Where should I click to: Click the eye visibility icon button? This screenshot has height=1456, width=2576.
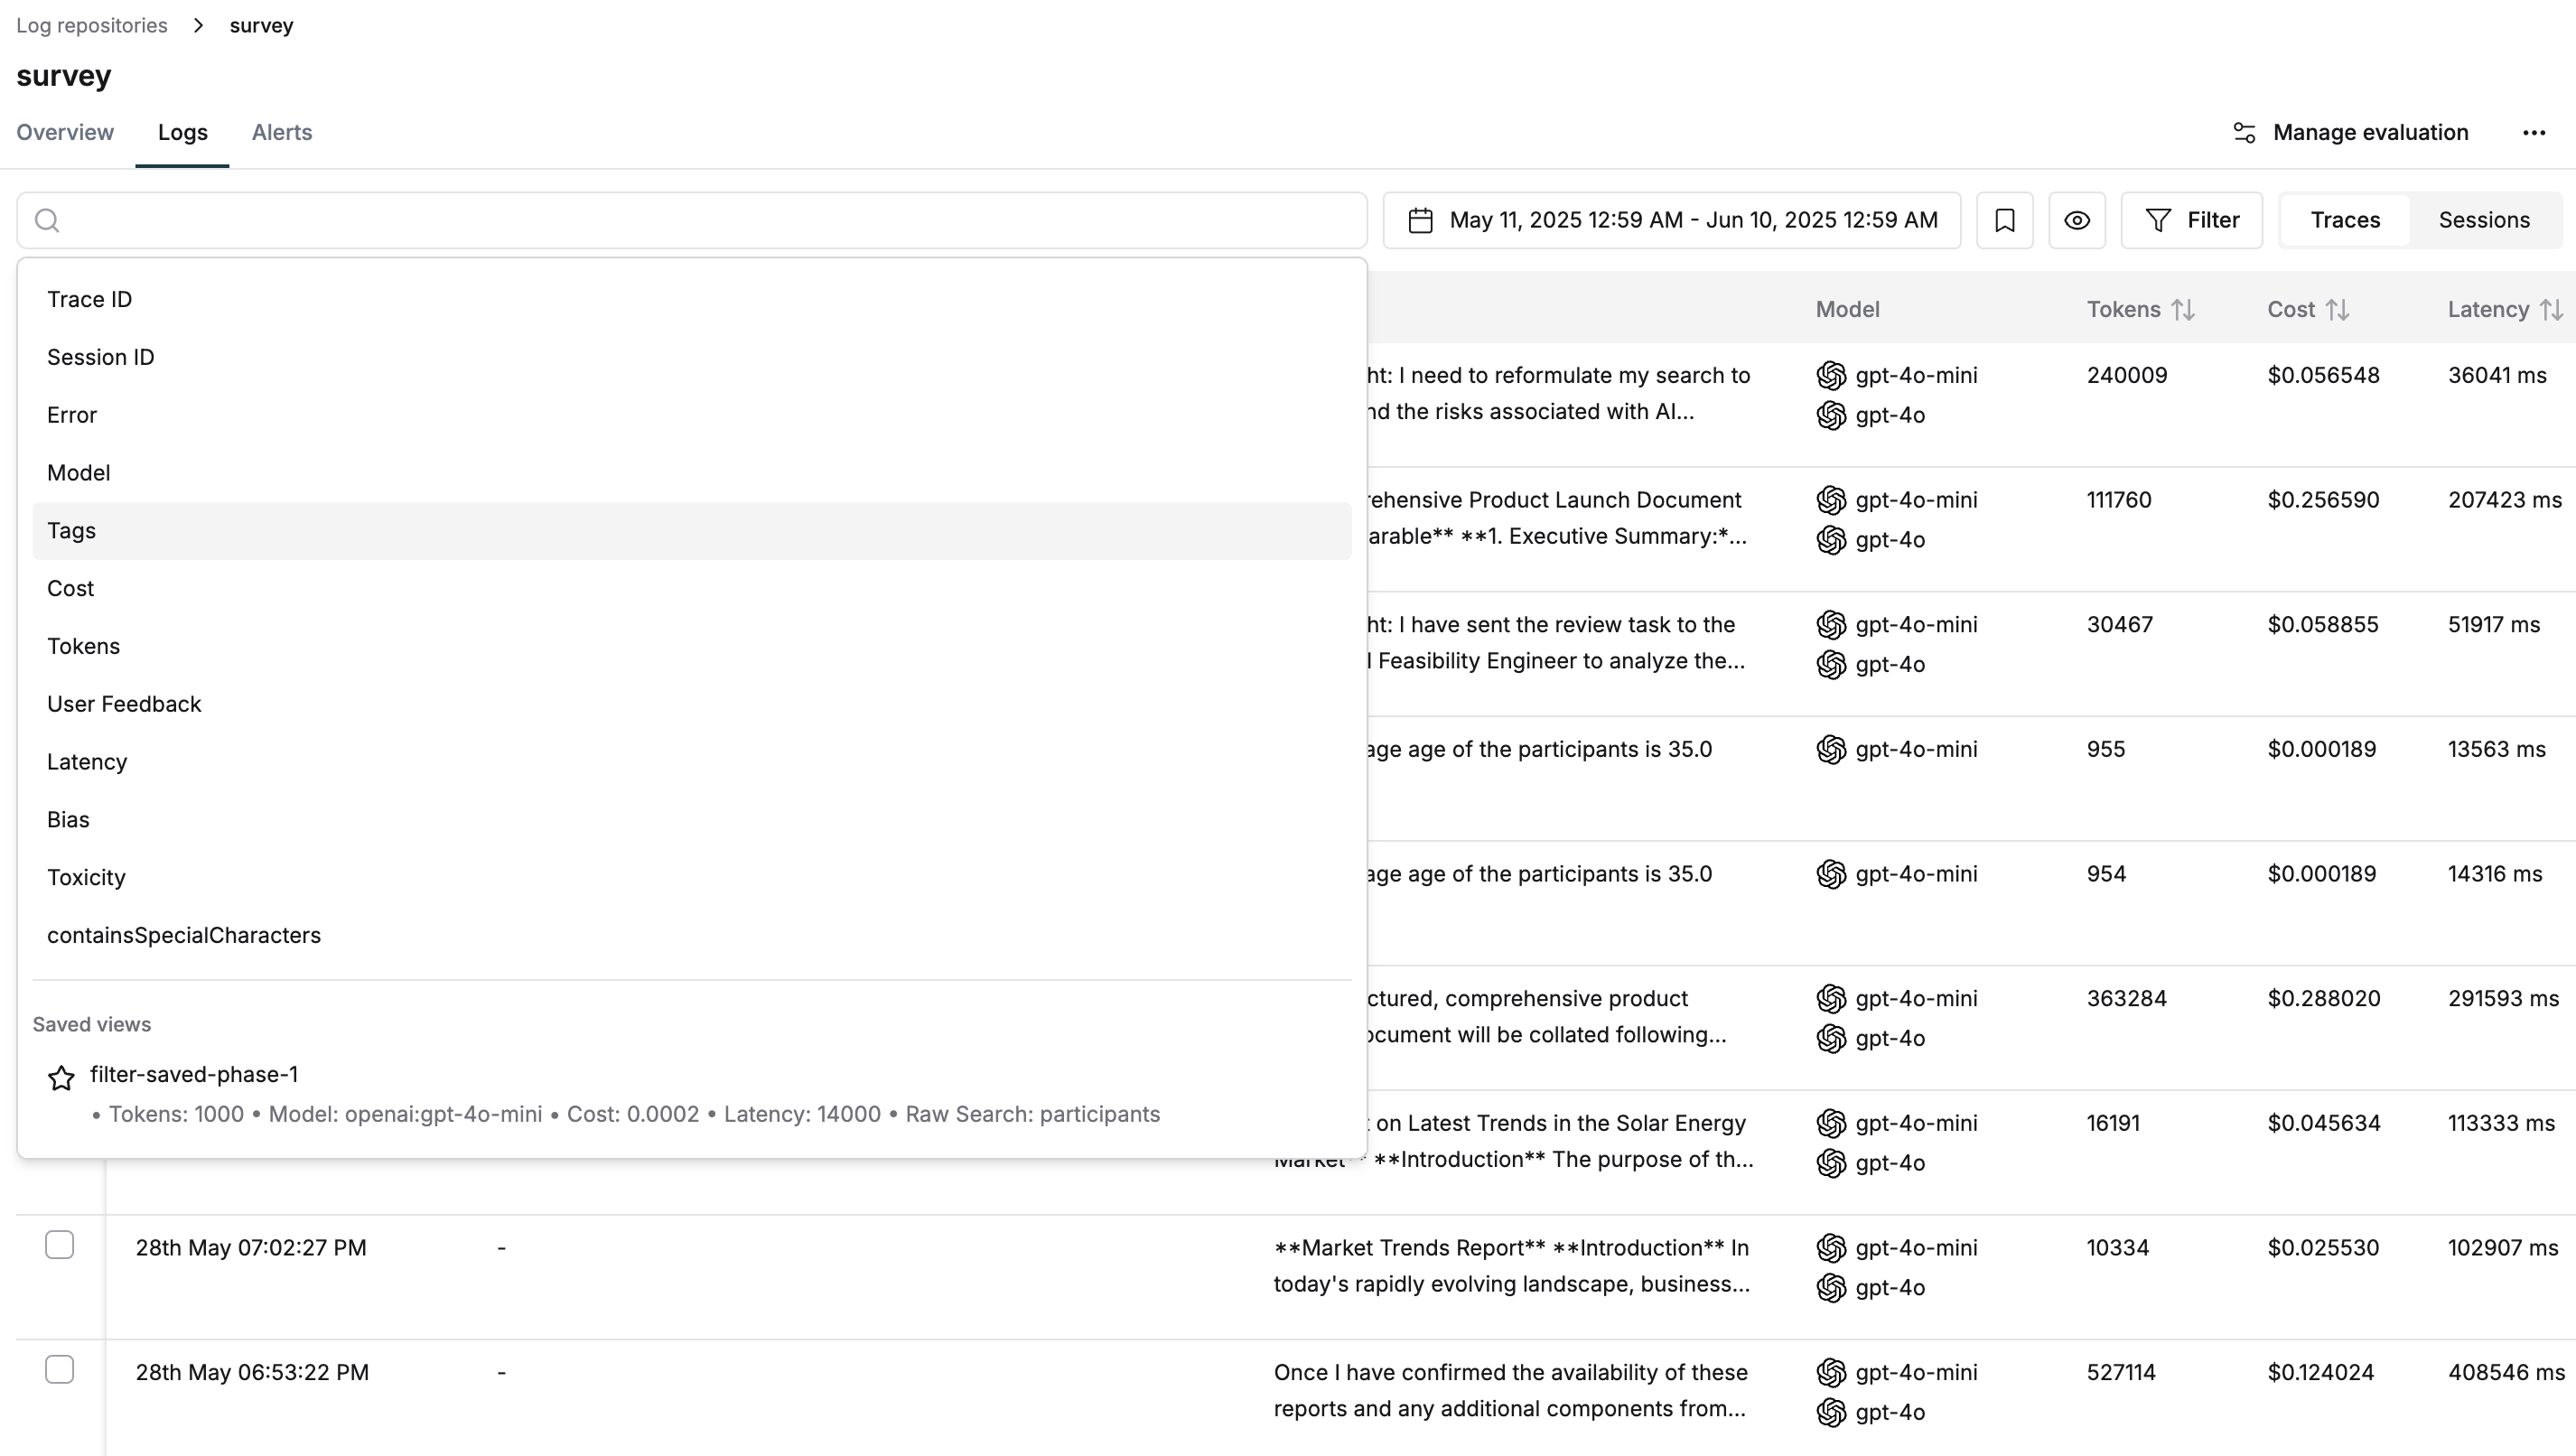[2076, 220]
